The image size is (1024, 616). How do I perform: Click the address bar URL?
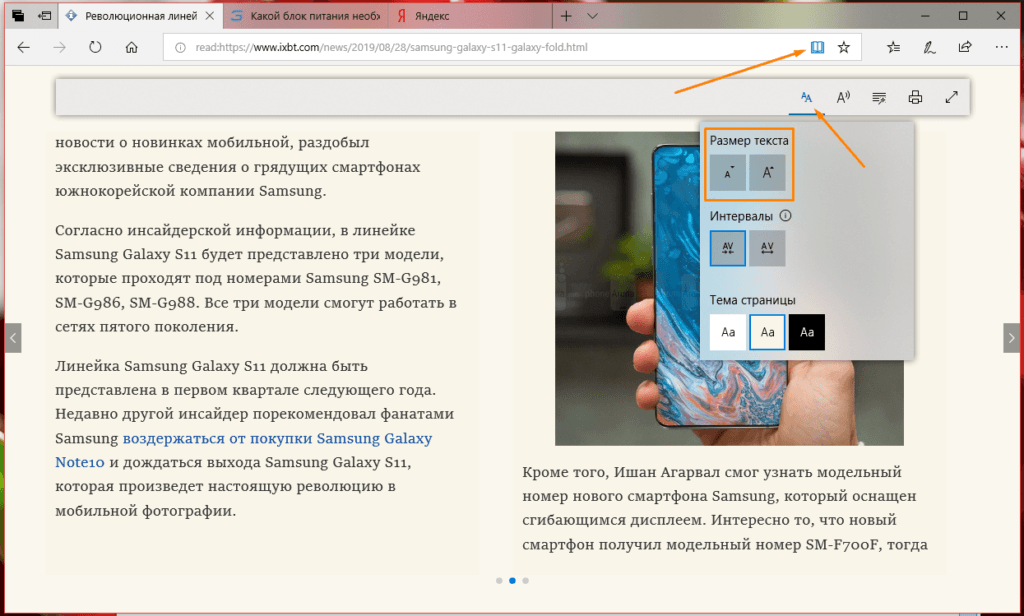[x=391, y=47]
